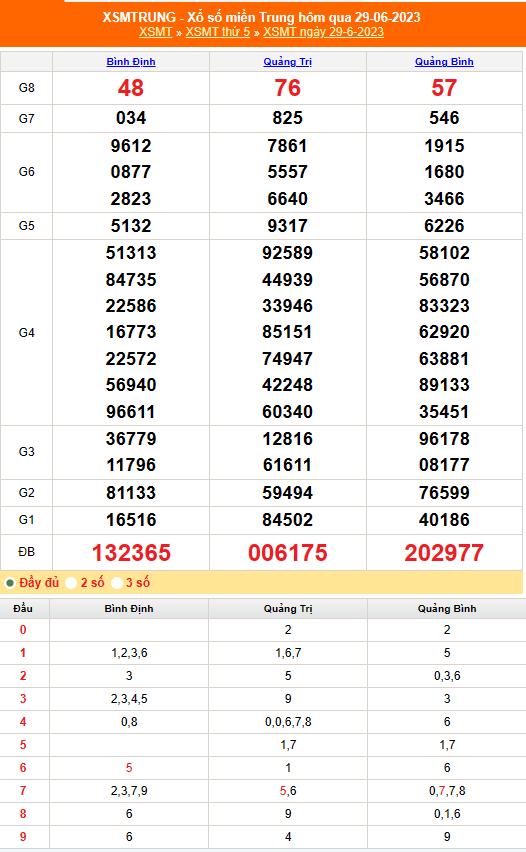Click Bình Định tails 2,3,7,9
Viewport: 526px width, 852px height.
[129, 791]
